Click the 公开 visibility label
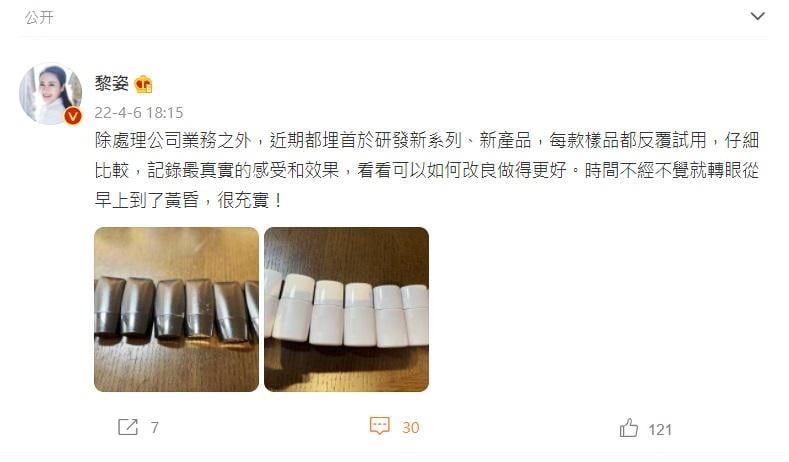 [x=39, y=18]
